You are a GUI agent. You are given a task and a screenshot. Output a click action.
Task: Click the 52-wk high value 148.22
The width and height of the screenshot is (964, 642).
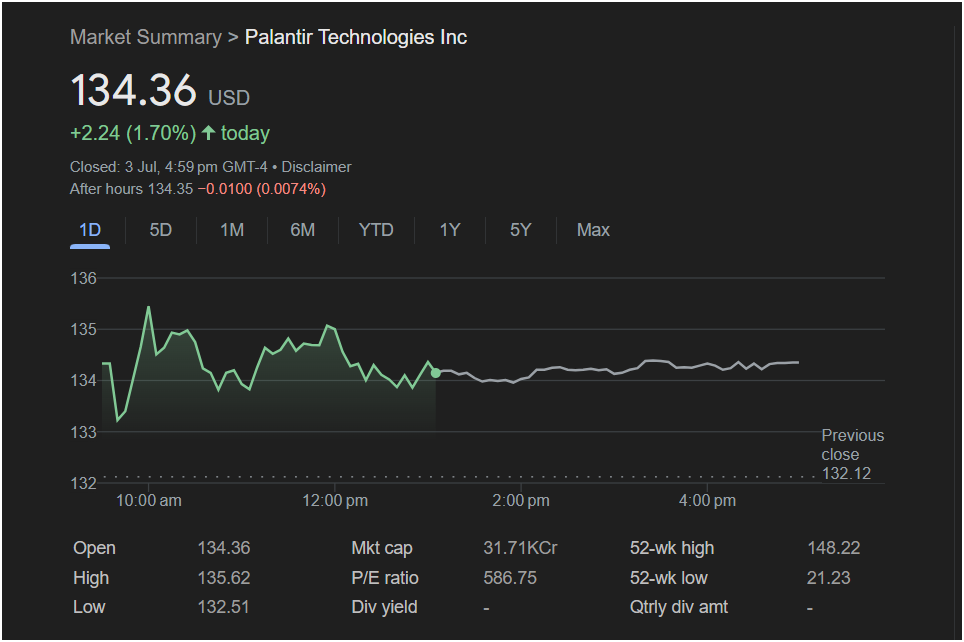coord(834,548)
